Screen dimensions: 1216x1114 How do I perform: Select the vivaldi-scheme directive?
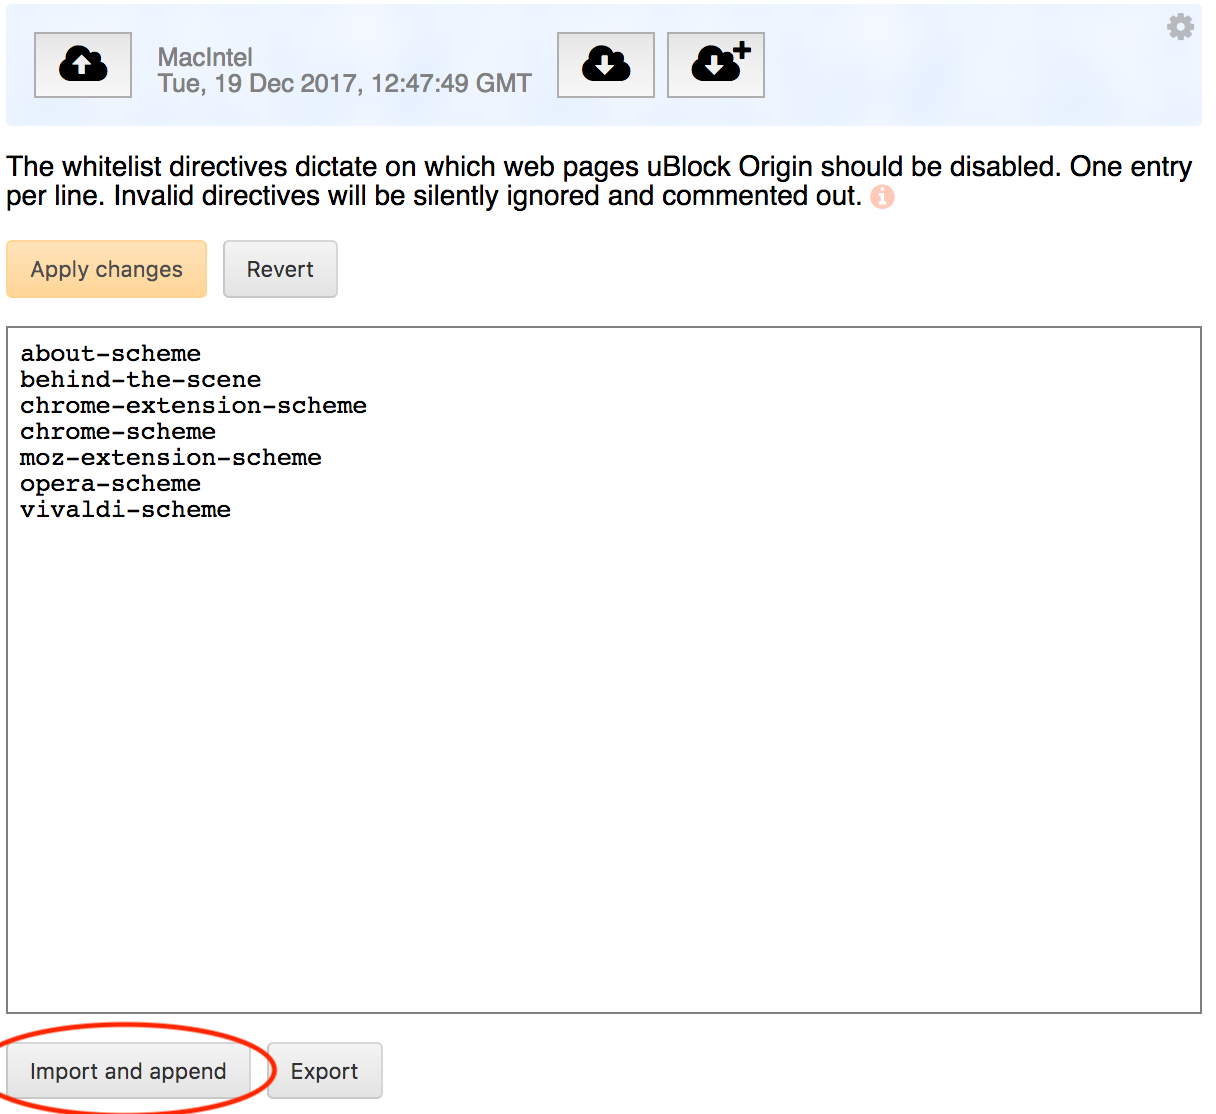pyautogui.click(x=125, y=509)
